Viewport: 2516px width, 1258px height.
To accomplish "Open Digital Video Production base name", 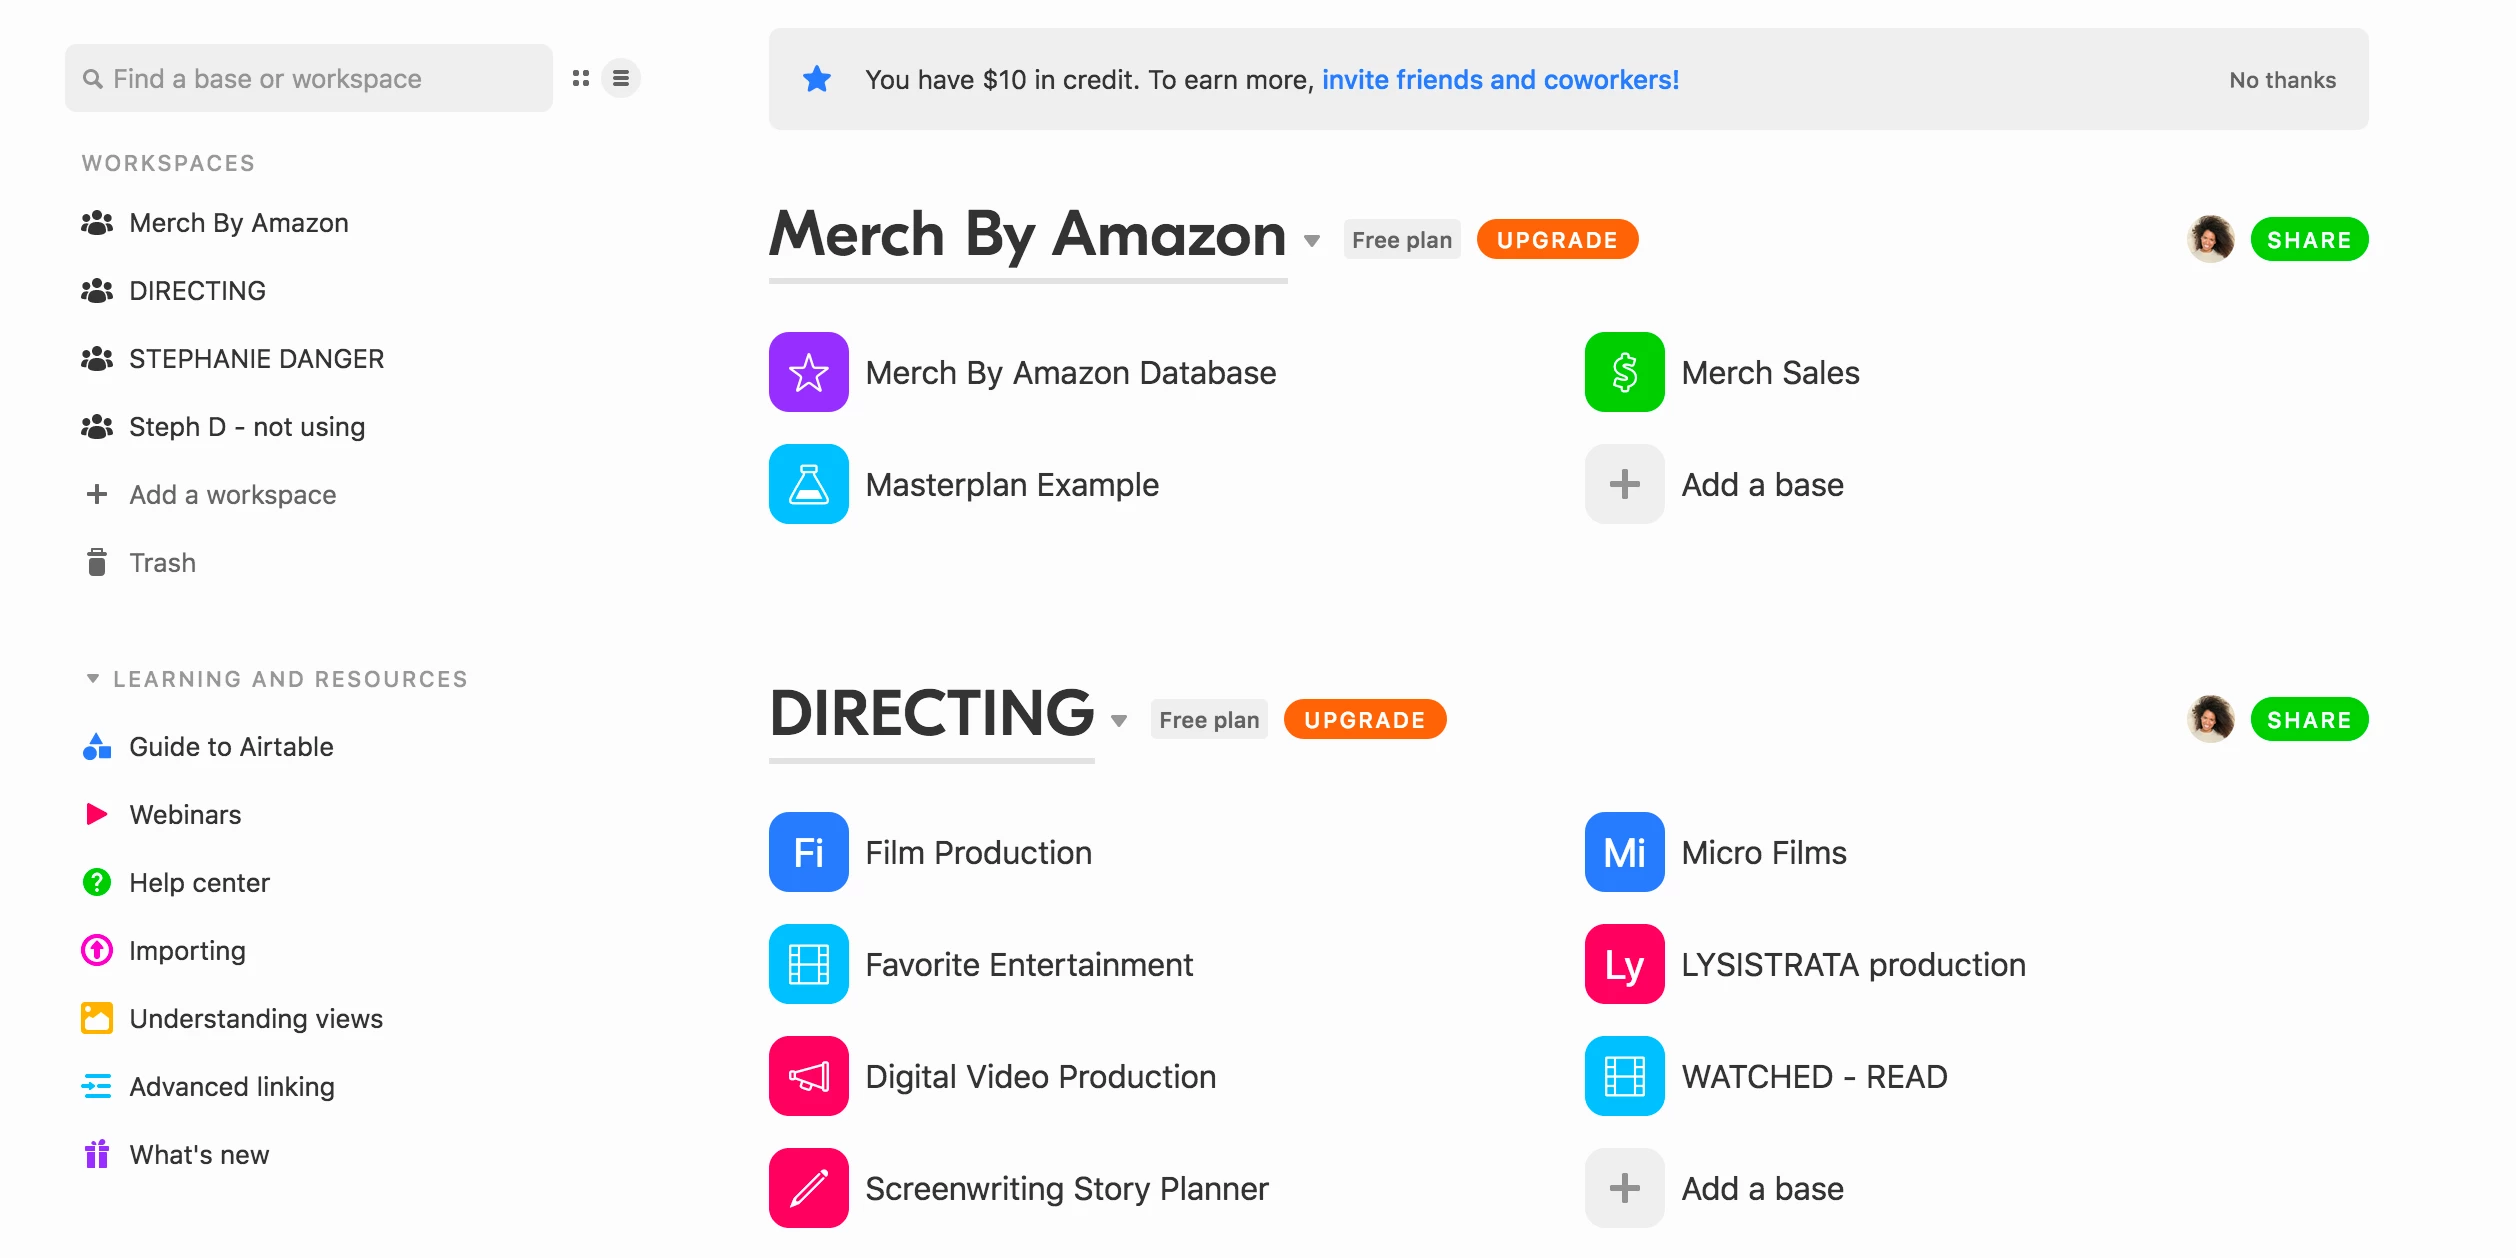I will (1041, 1076).
